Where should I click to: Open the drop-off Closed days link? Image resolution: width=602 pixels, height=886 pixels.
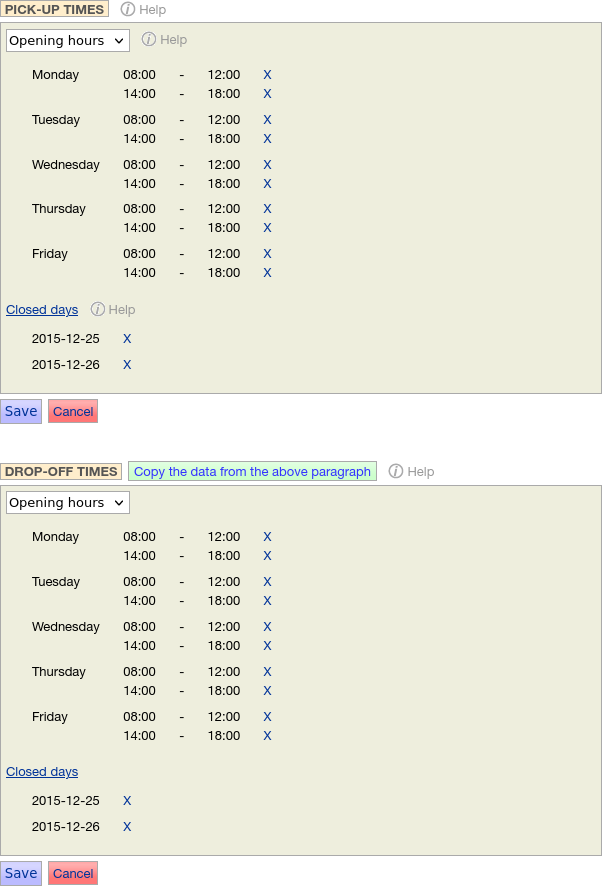[x=42, y=772]
